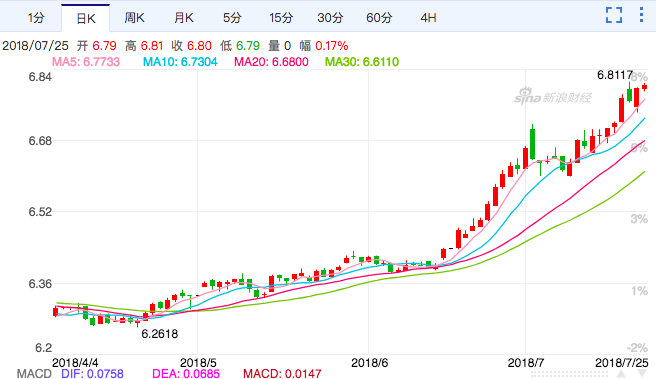
Task: Click the 2018/7/25 date axis label
Action: pyautogui.click(x=621, y=362)
